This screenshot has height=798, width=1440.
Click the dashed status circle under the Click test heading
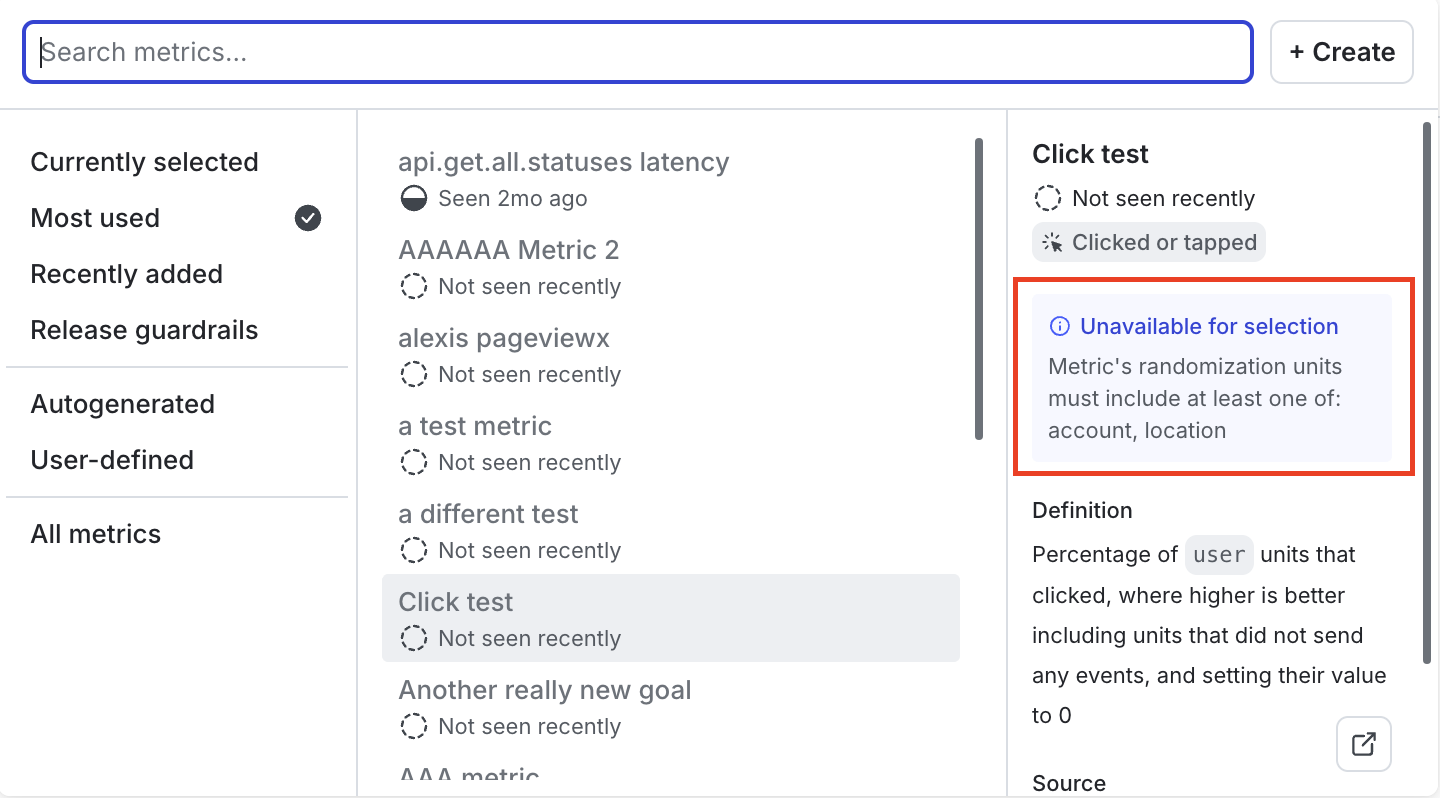tap(1047, 198)
